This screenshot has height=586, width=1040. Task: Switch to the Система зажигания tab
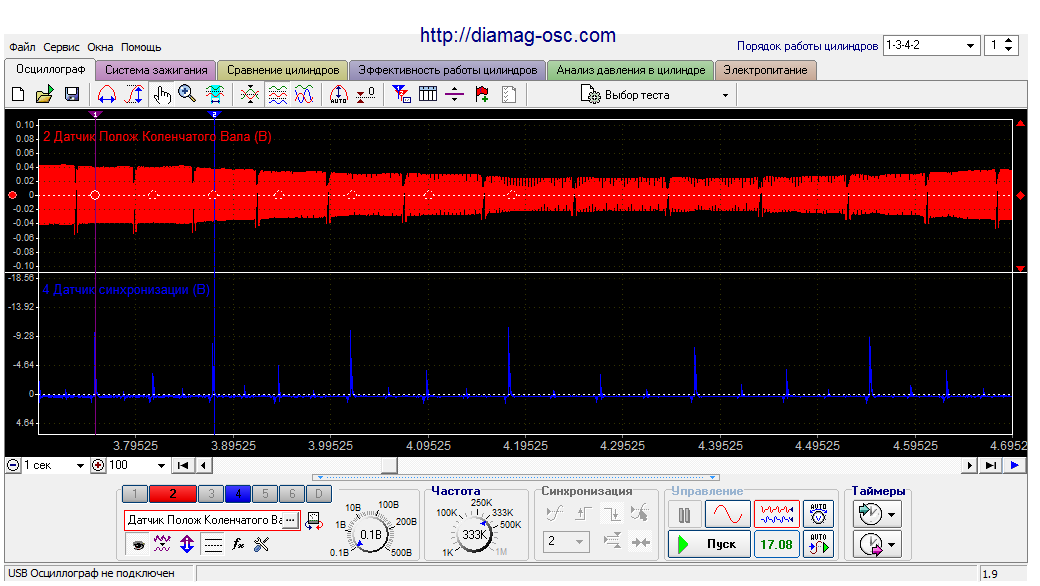pos(156,70)
